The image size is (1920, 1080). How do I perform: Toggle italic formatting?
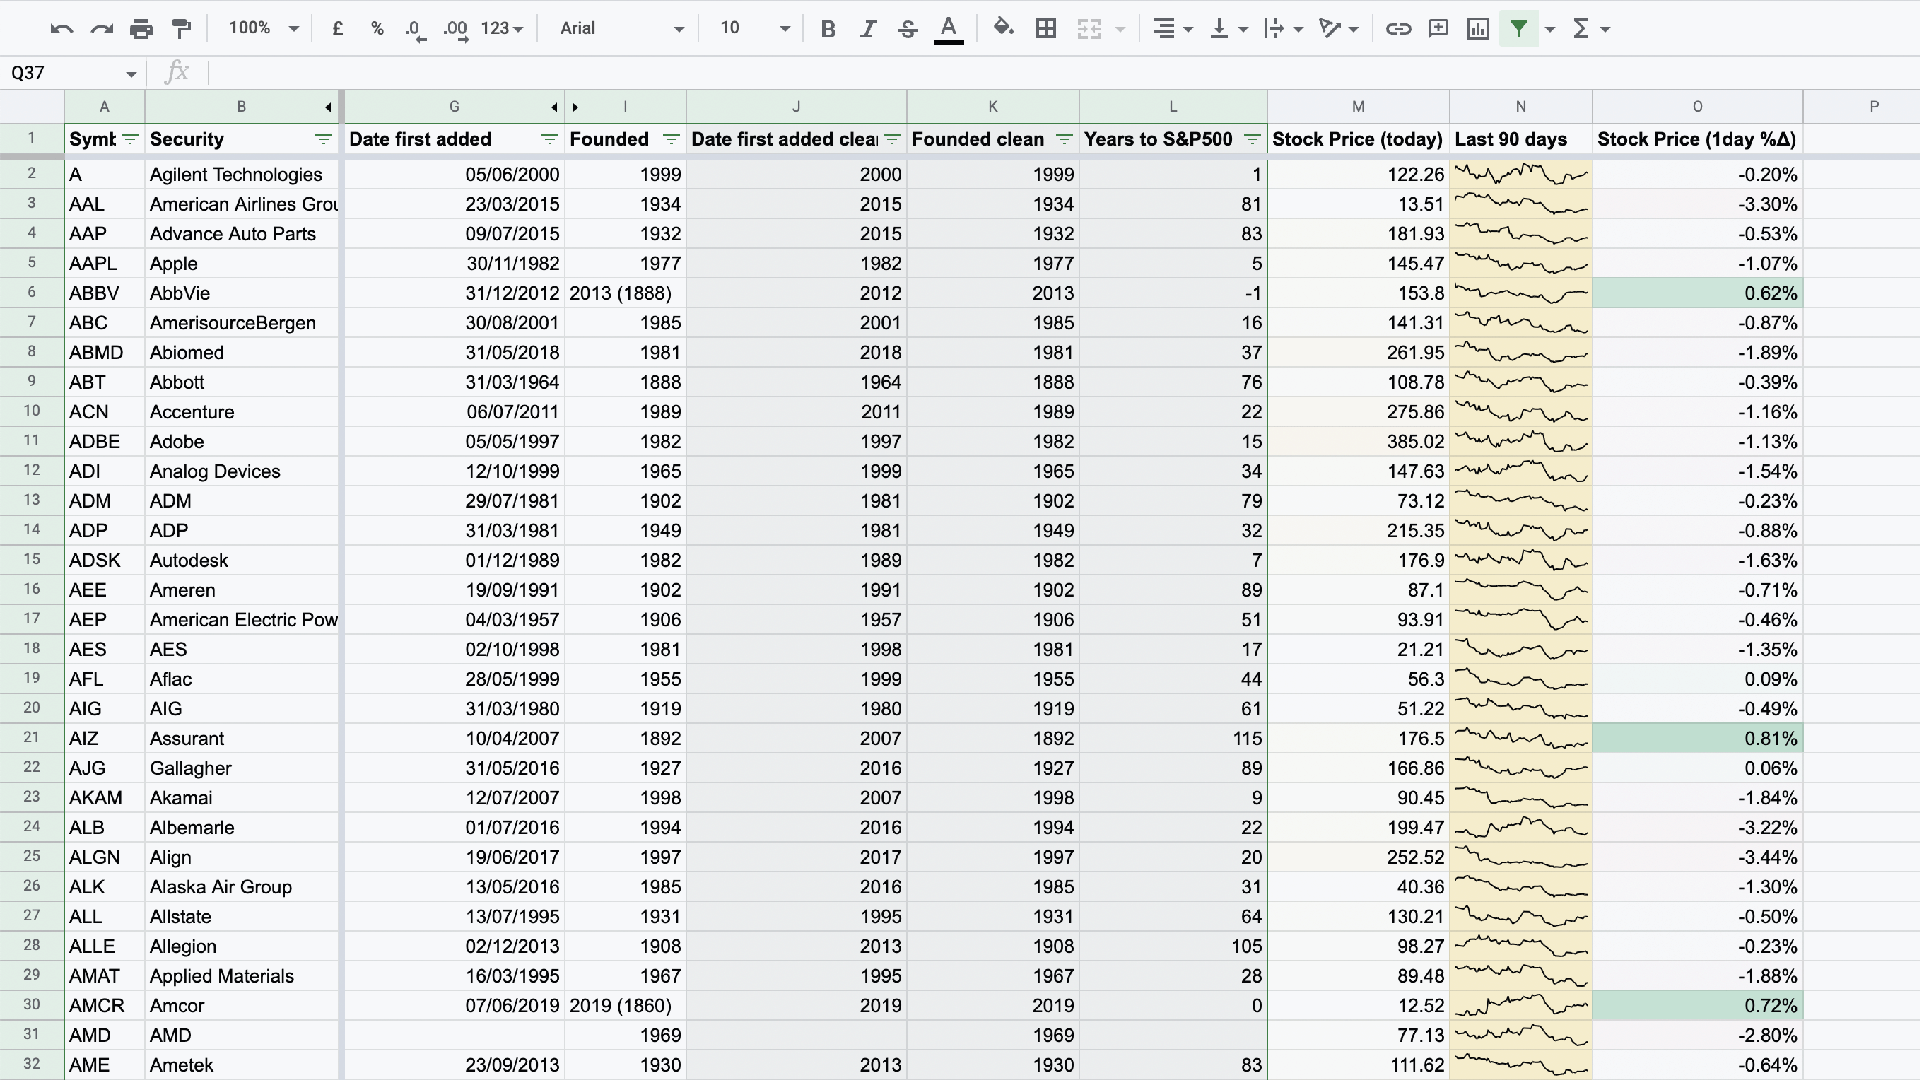click(868, 28)
